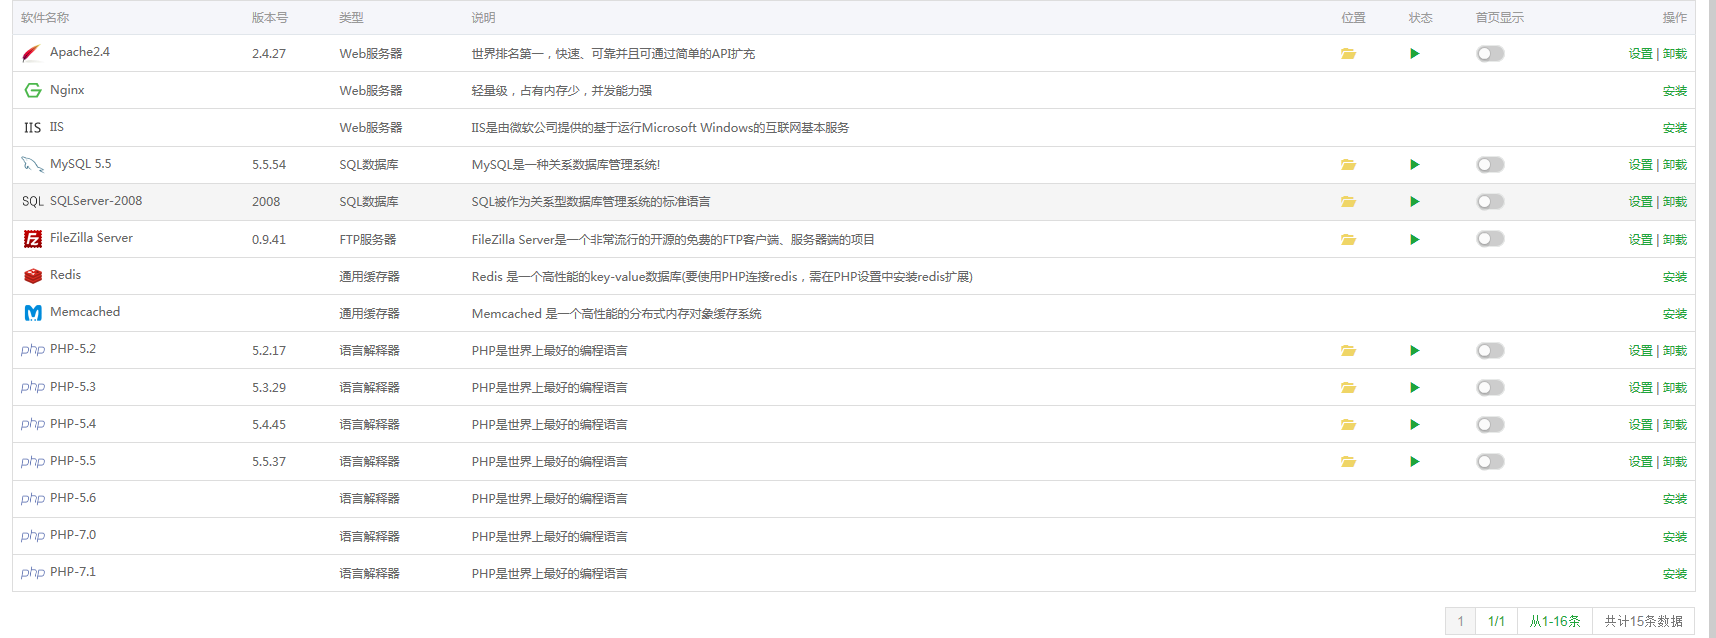Image resolution: width=1716 pixels, height=638 pixels.
Task: Click the PHP-5.3 status play icon
Action: click(x=1415, y=388)
